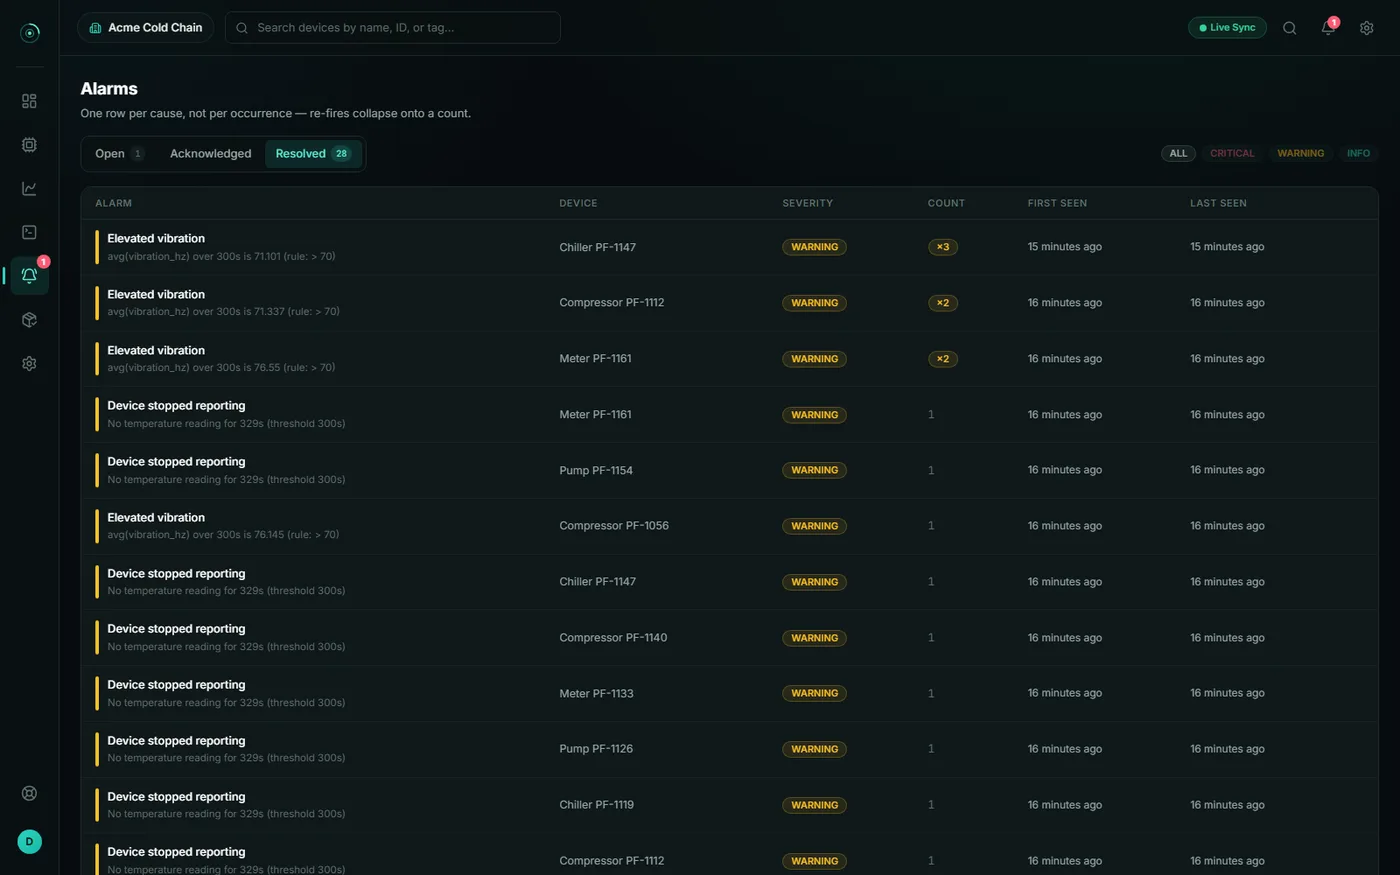Click the WARNING badge for Meter PF-1133
The height and width of the screenshot is (875, 1400).
(x=814, y=693)
